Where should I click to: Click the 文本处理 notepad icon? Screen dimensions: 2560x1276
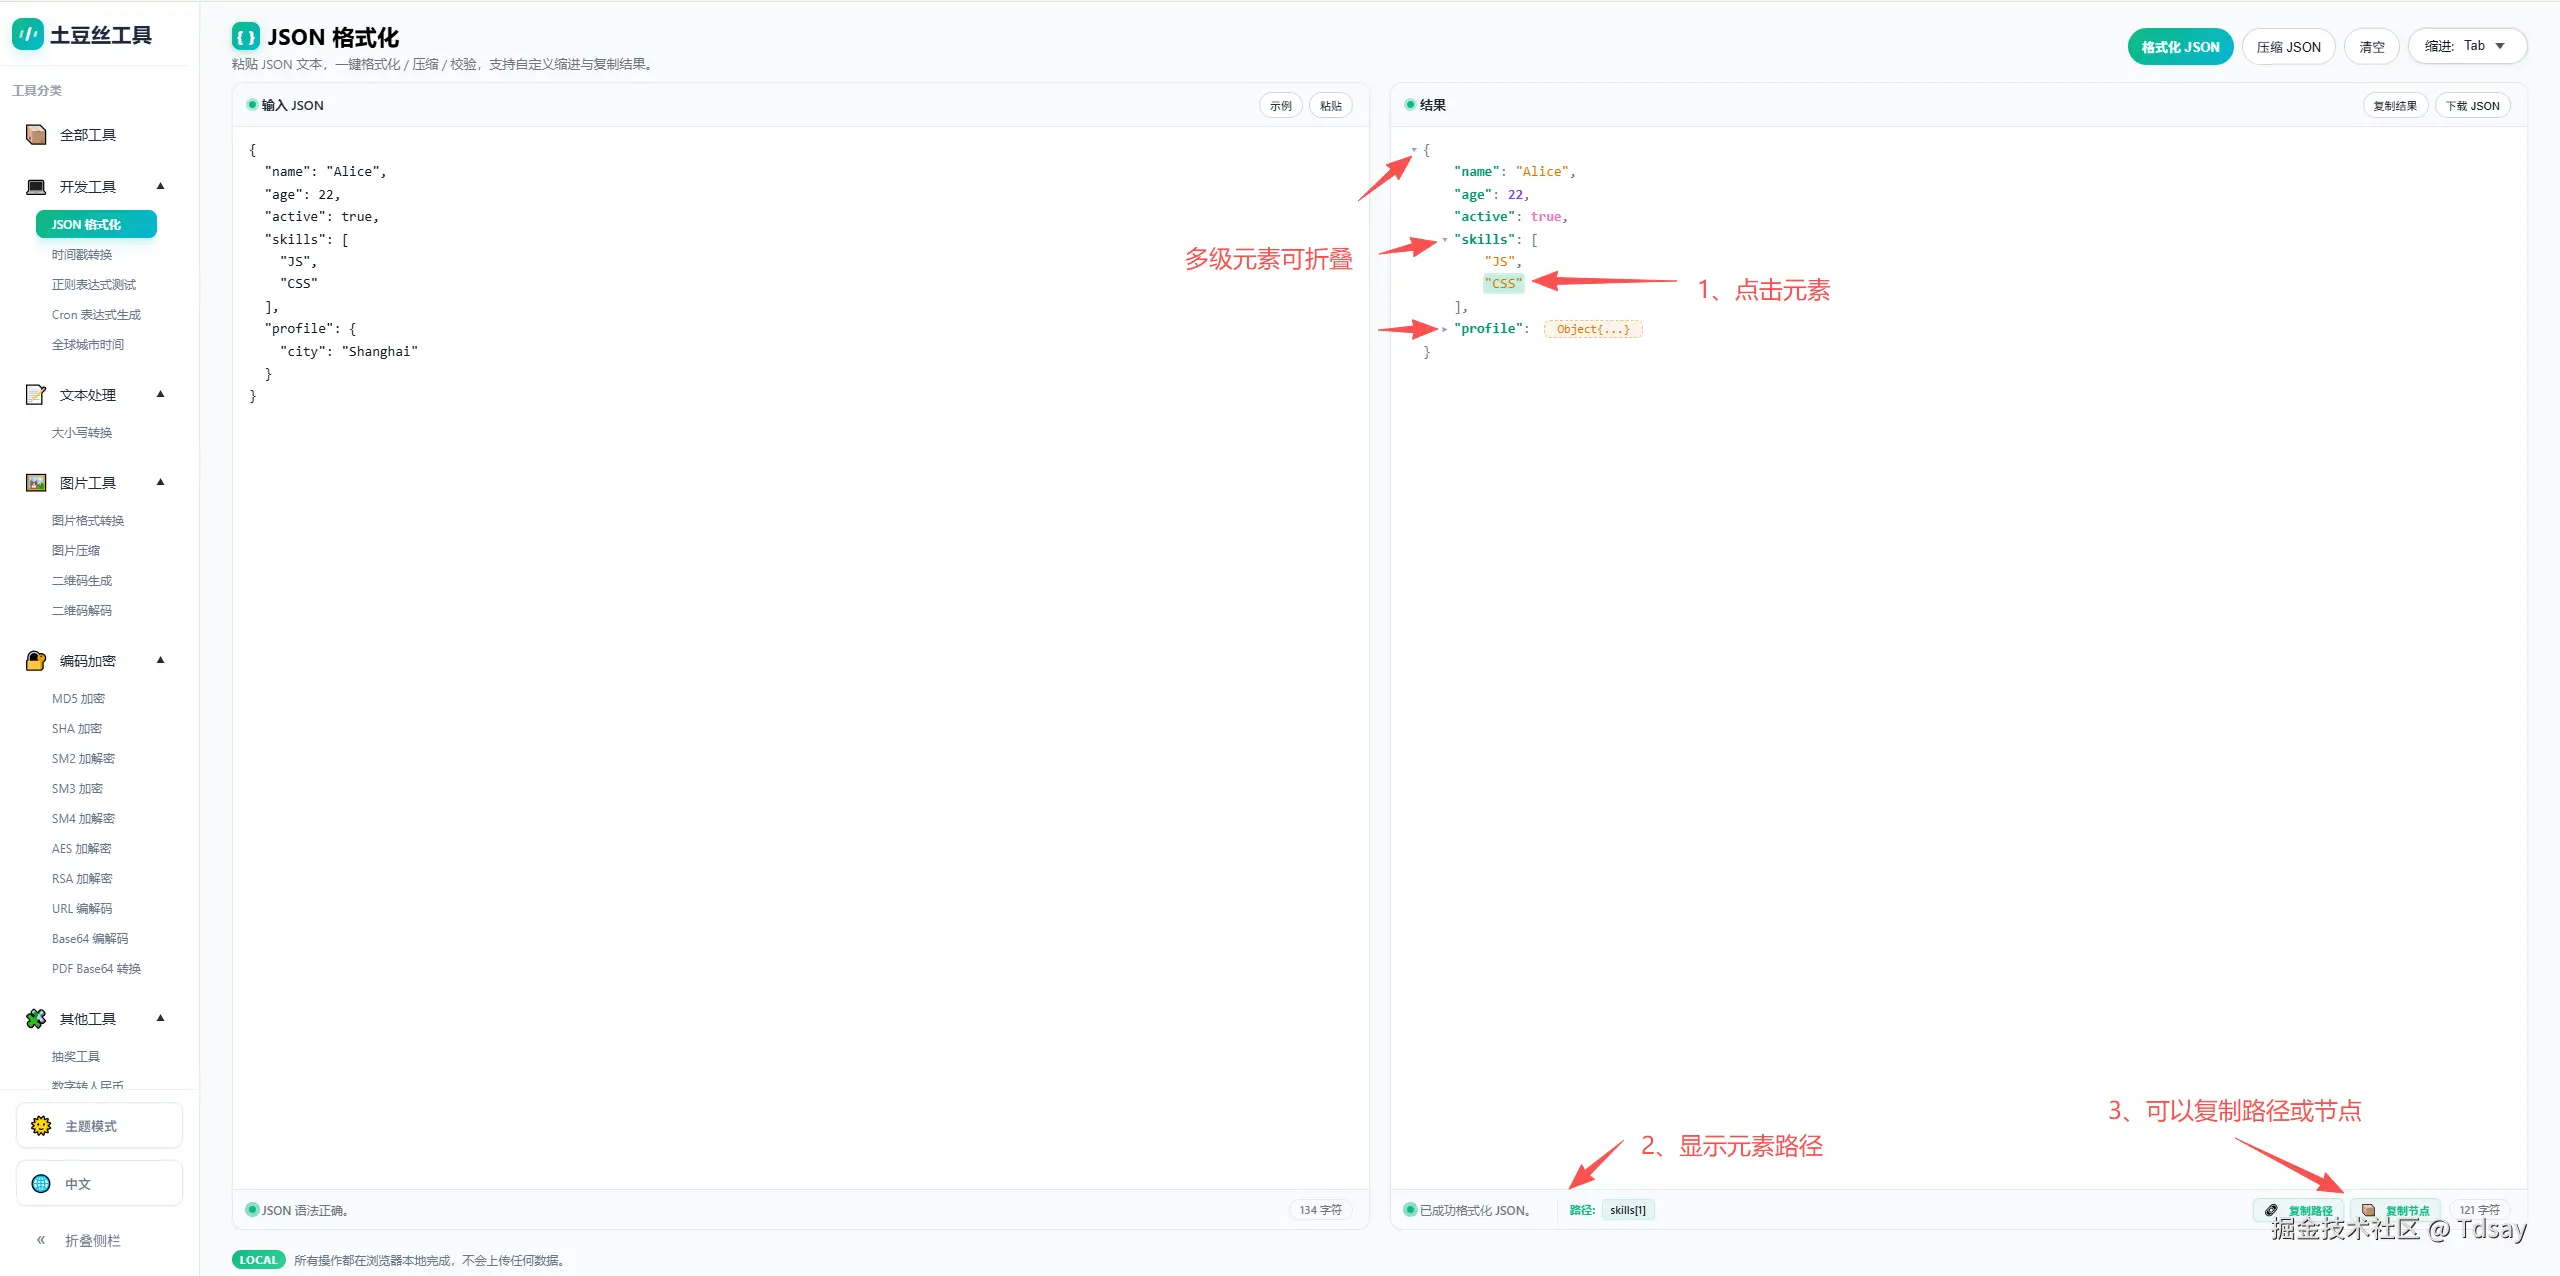(x=36, y=395)
